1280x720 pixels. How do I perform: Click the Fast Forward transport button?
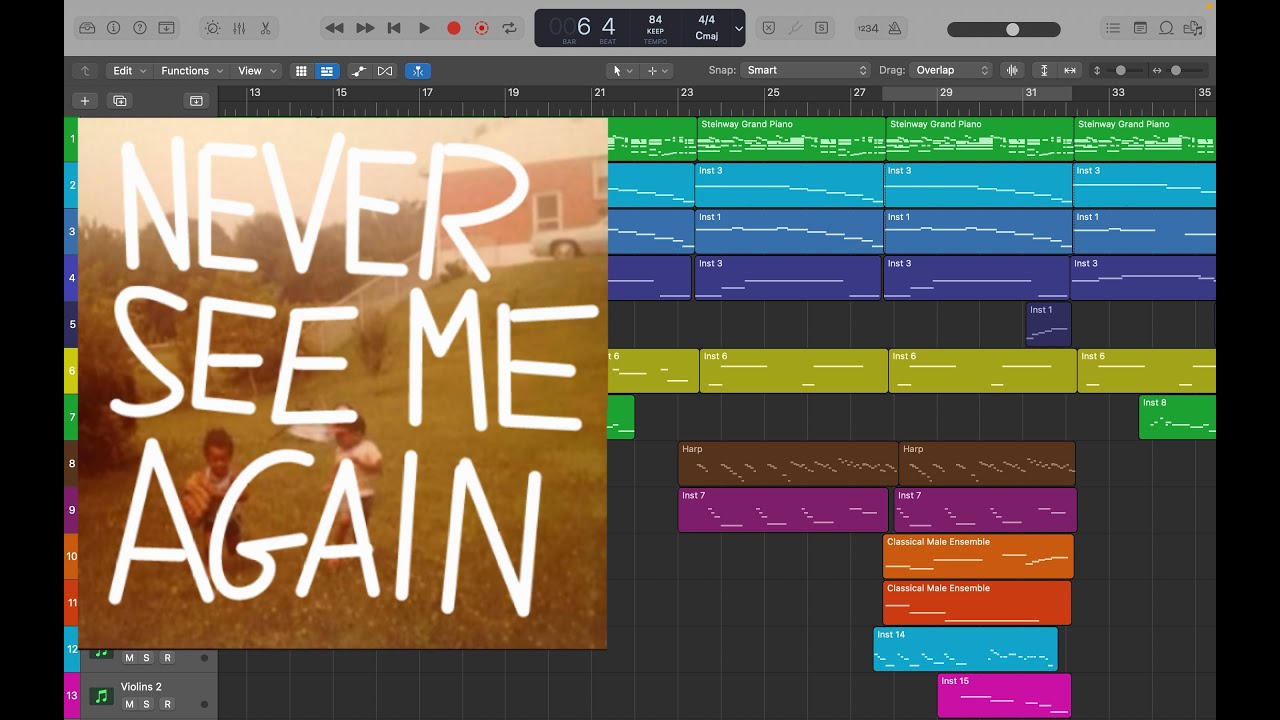(365, 28)
